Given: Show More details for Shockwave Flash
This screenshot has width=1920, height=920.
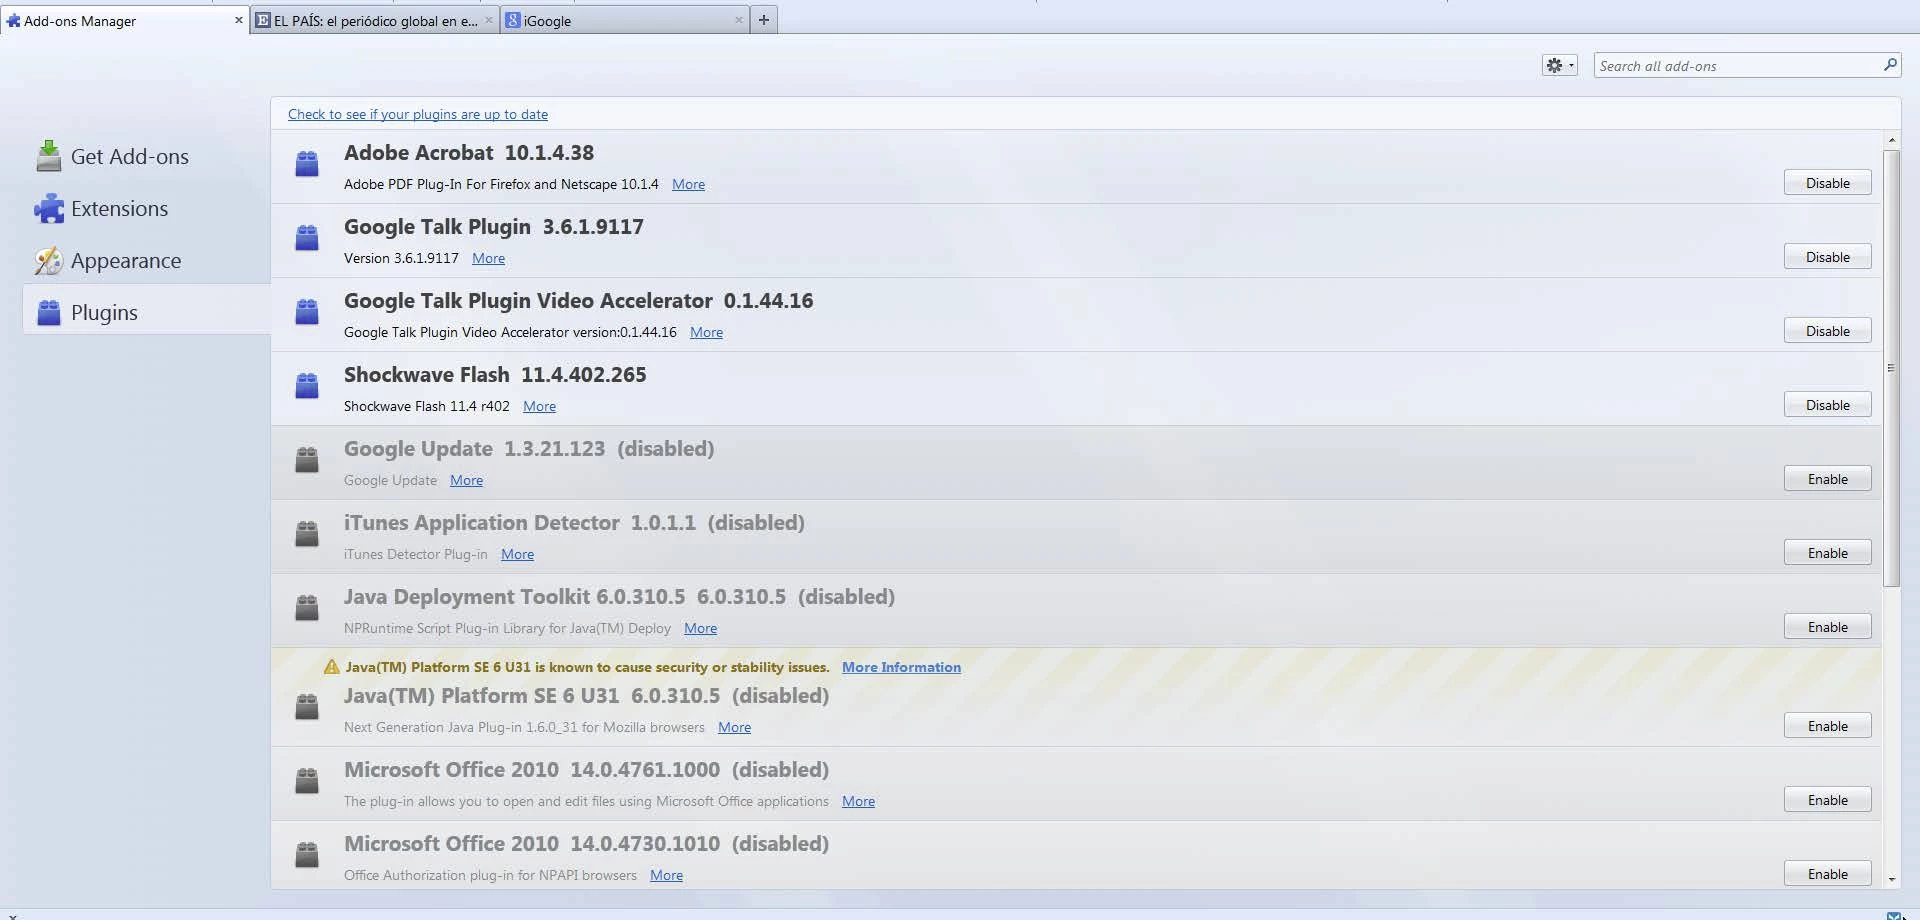Looking at the screenshot, I should [x=539, y=406].
